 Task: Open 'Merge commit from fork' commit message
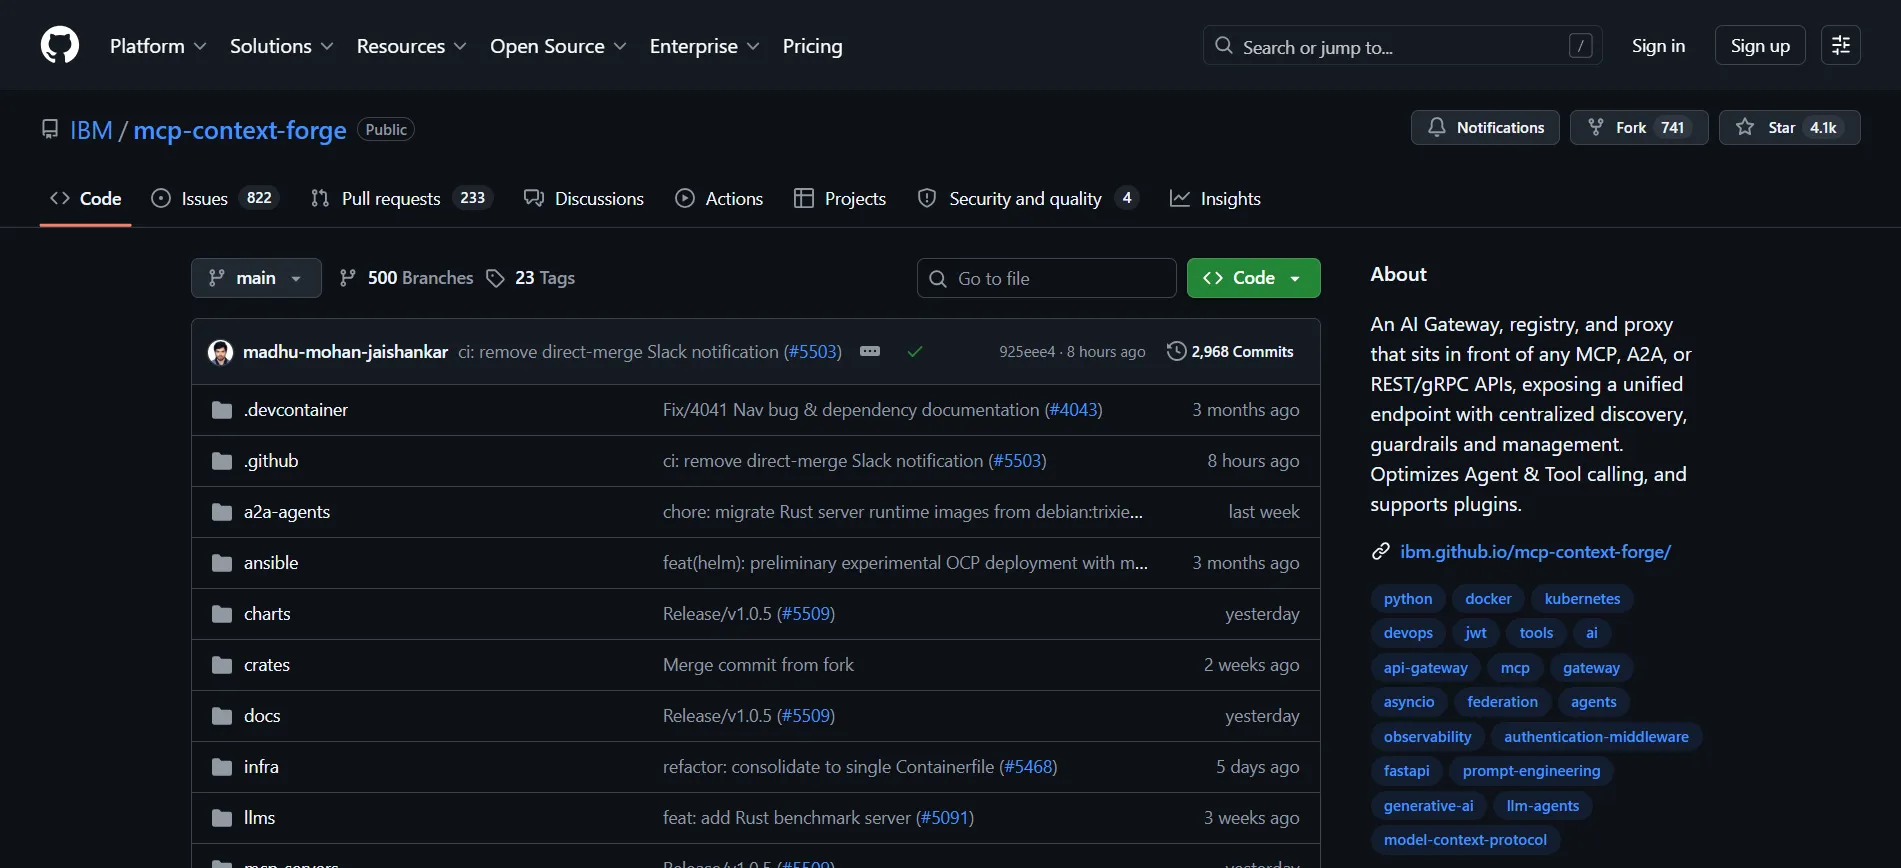click(758, 665)
